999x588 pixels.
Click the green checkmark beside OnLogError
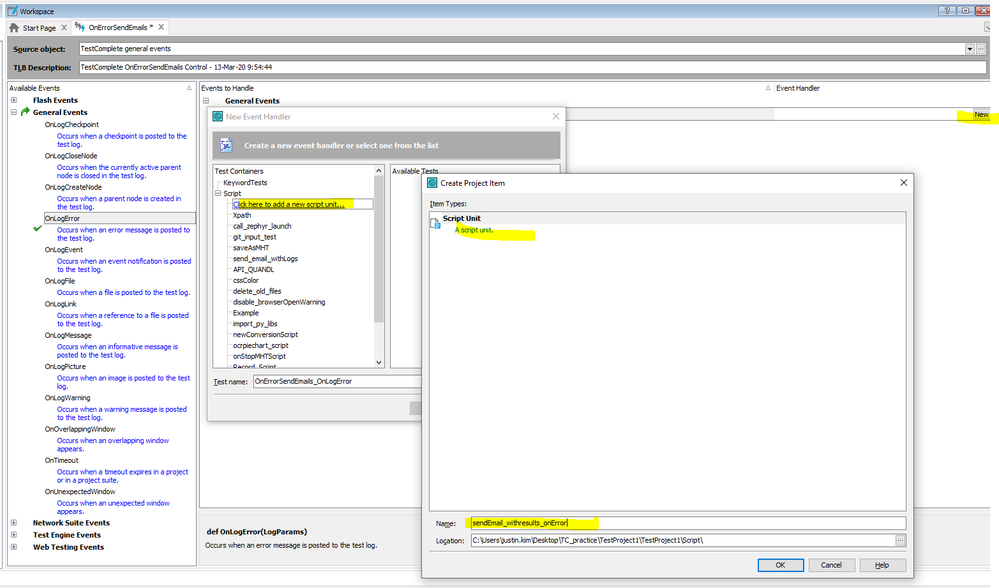pos(38,228)
